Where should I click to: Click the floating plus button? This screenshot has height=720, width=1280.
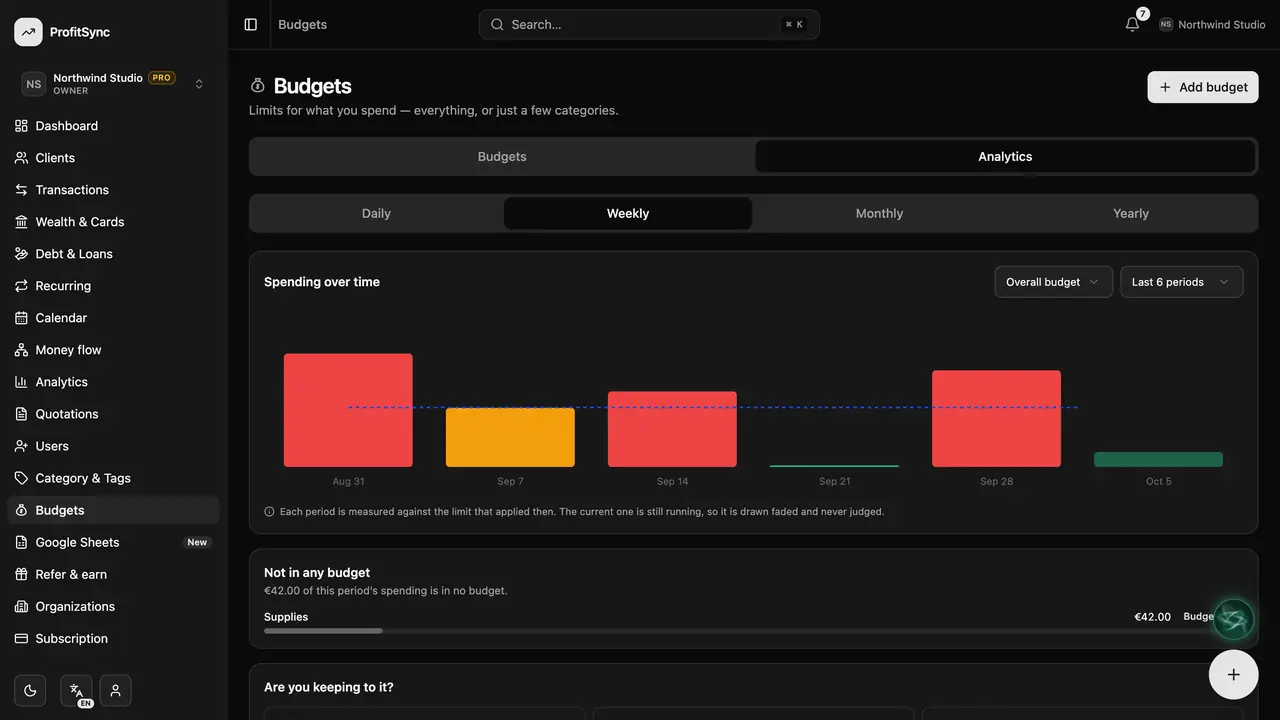(1233, 674)
